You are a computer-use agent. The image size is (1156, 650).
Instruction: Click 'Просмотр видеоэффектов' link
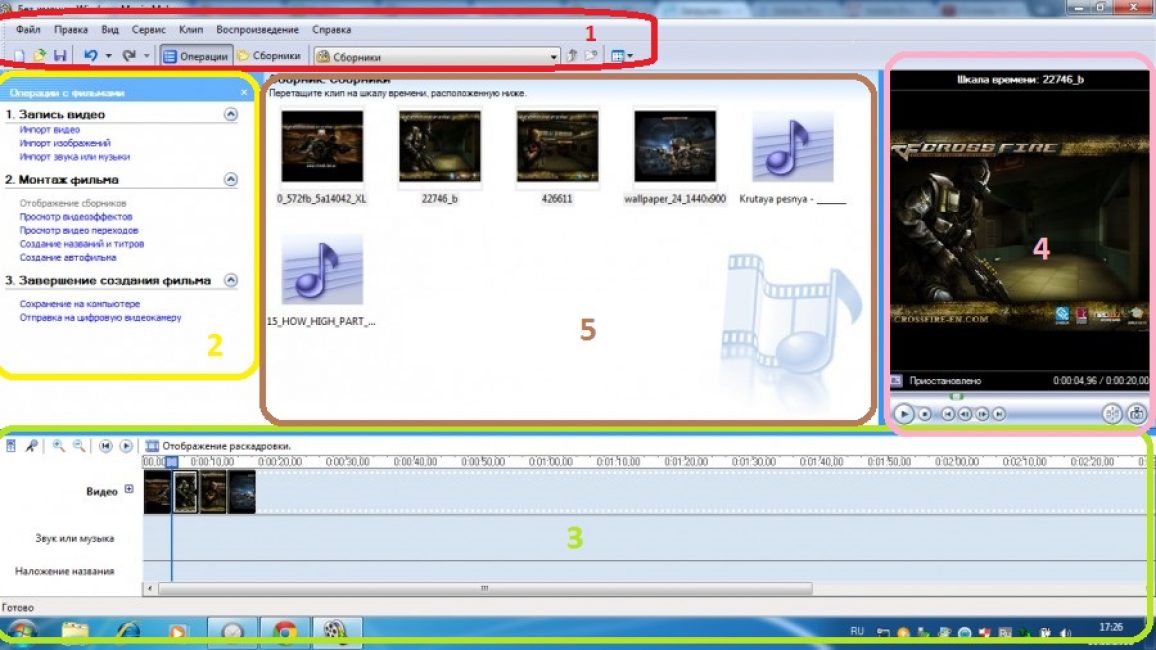tap(76, 217)
